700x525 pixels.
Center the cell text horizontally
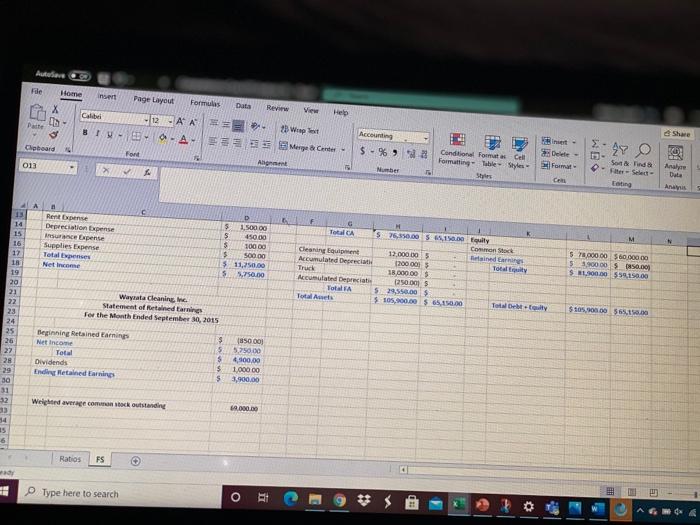pos(226,142)
